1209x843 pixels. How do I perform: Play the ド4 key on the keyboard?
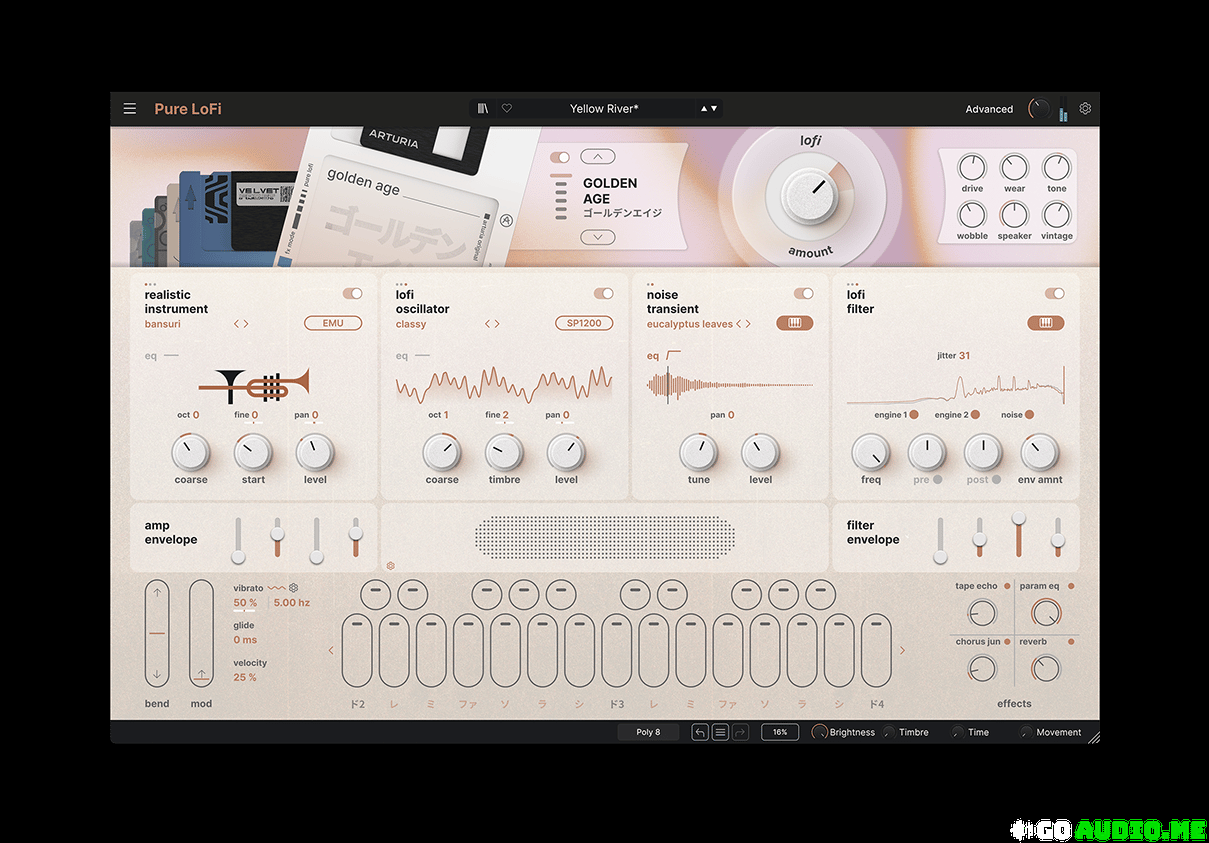click(x=876, y=650)
